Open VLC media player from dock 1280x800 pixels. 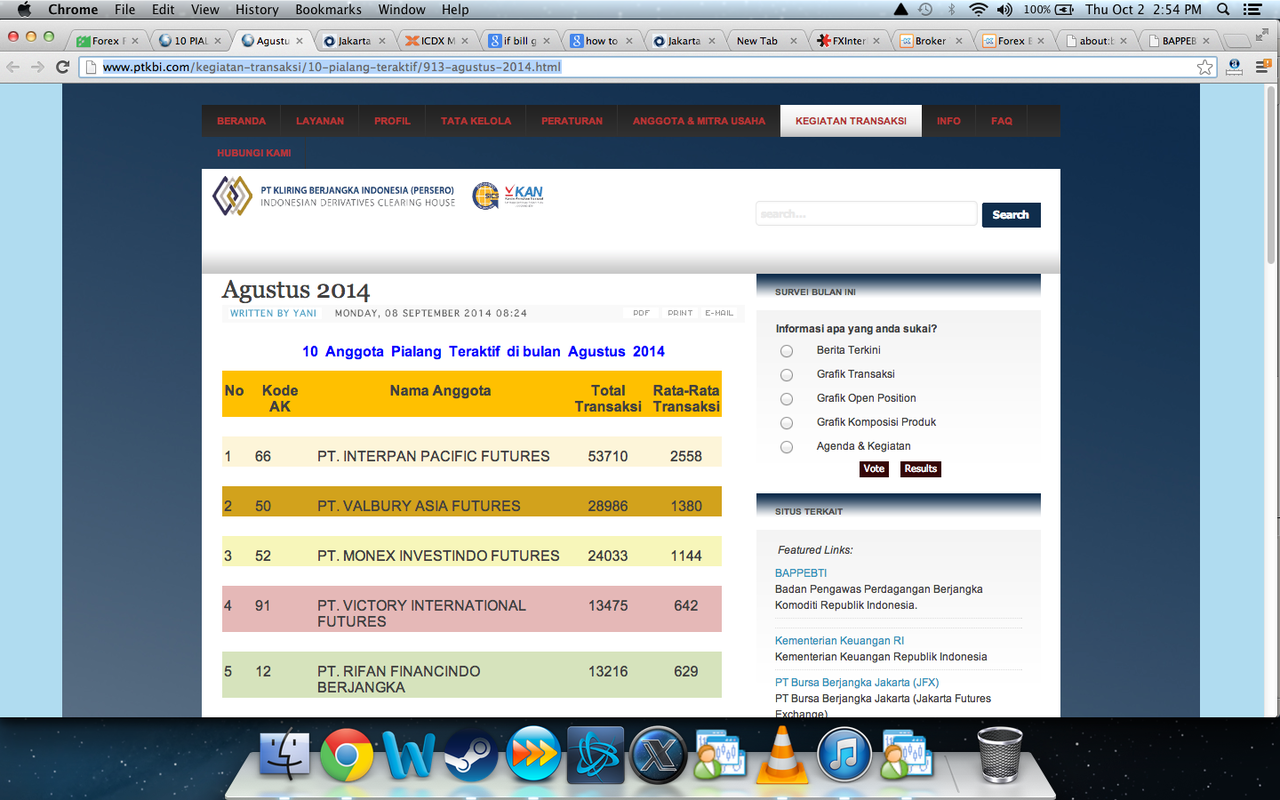coord(782,754)
